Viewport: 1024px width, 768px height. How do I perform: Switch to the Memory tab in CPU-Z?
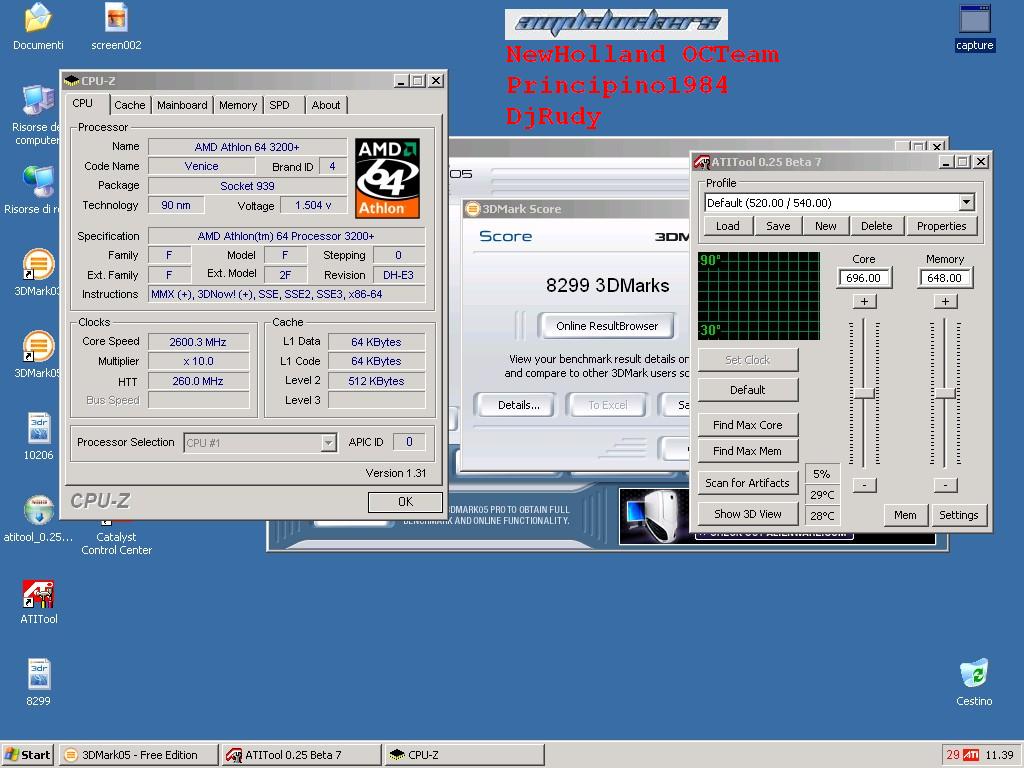pos(238,105)
